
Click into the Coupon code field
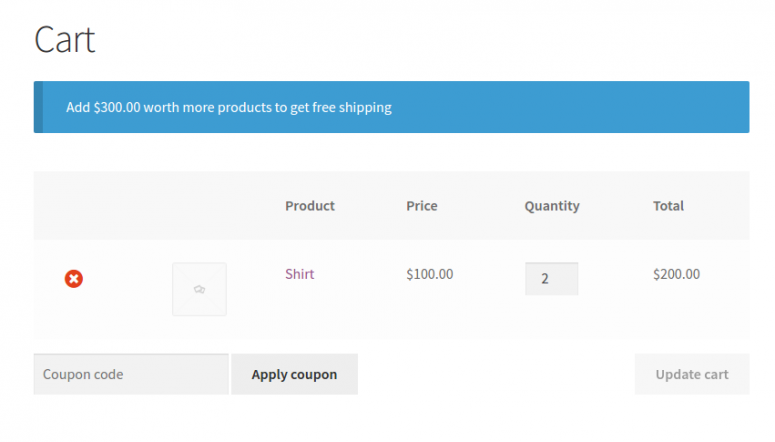tap(131, 374)
